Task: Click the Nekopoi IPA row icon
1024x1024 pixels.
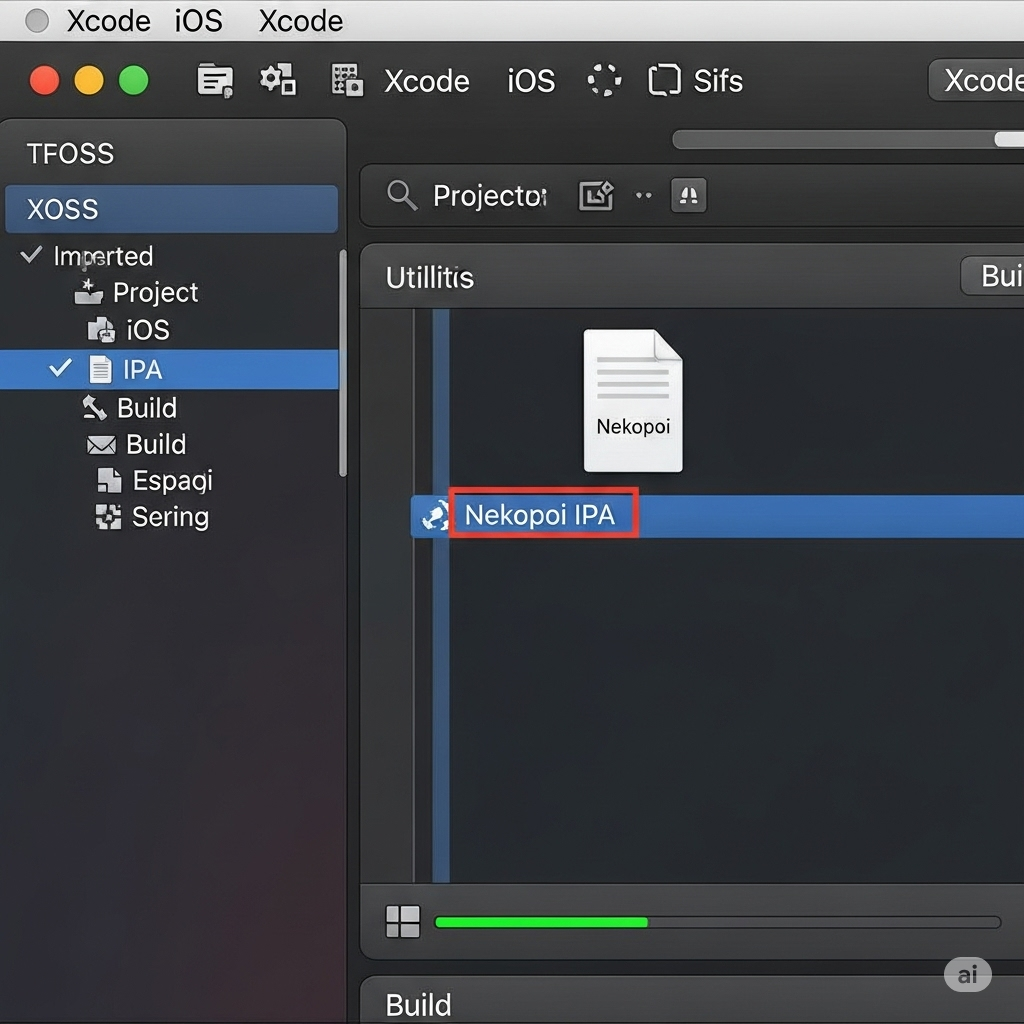Action: click(434, 515)
